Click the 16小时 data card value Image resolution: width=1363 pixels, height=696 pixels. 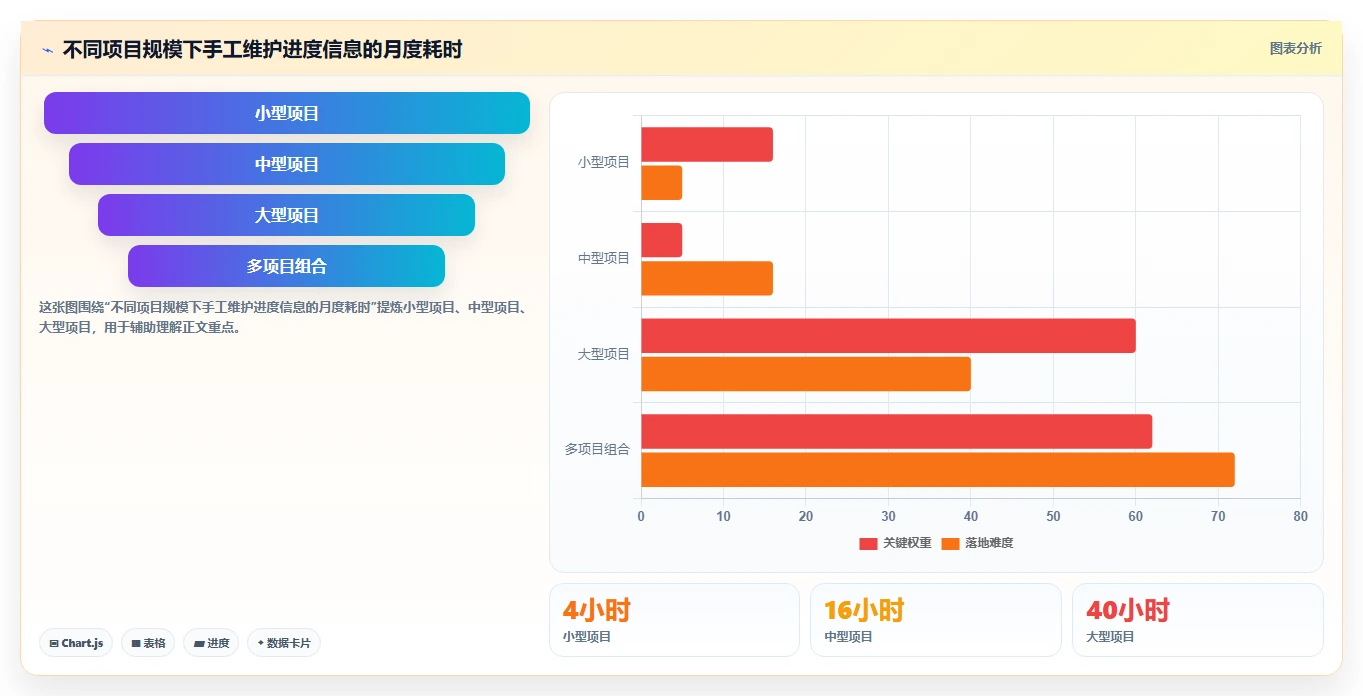point(864,610)
